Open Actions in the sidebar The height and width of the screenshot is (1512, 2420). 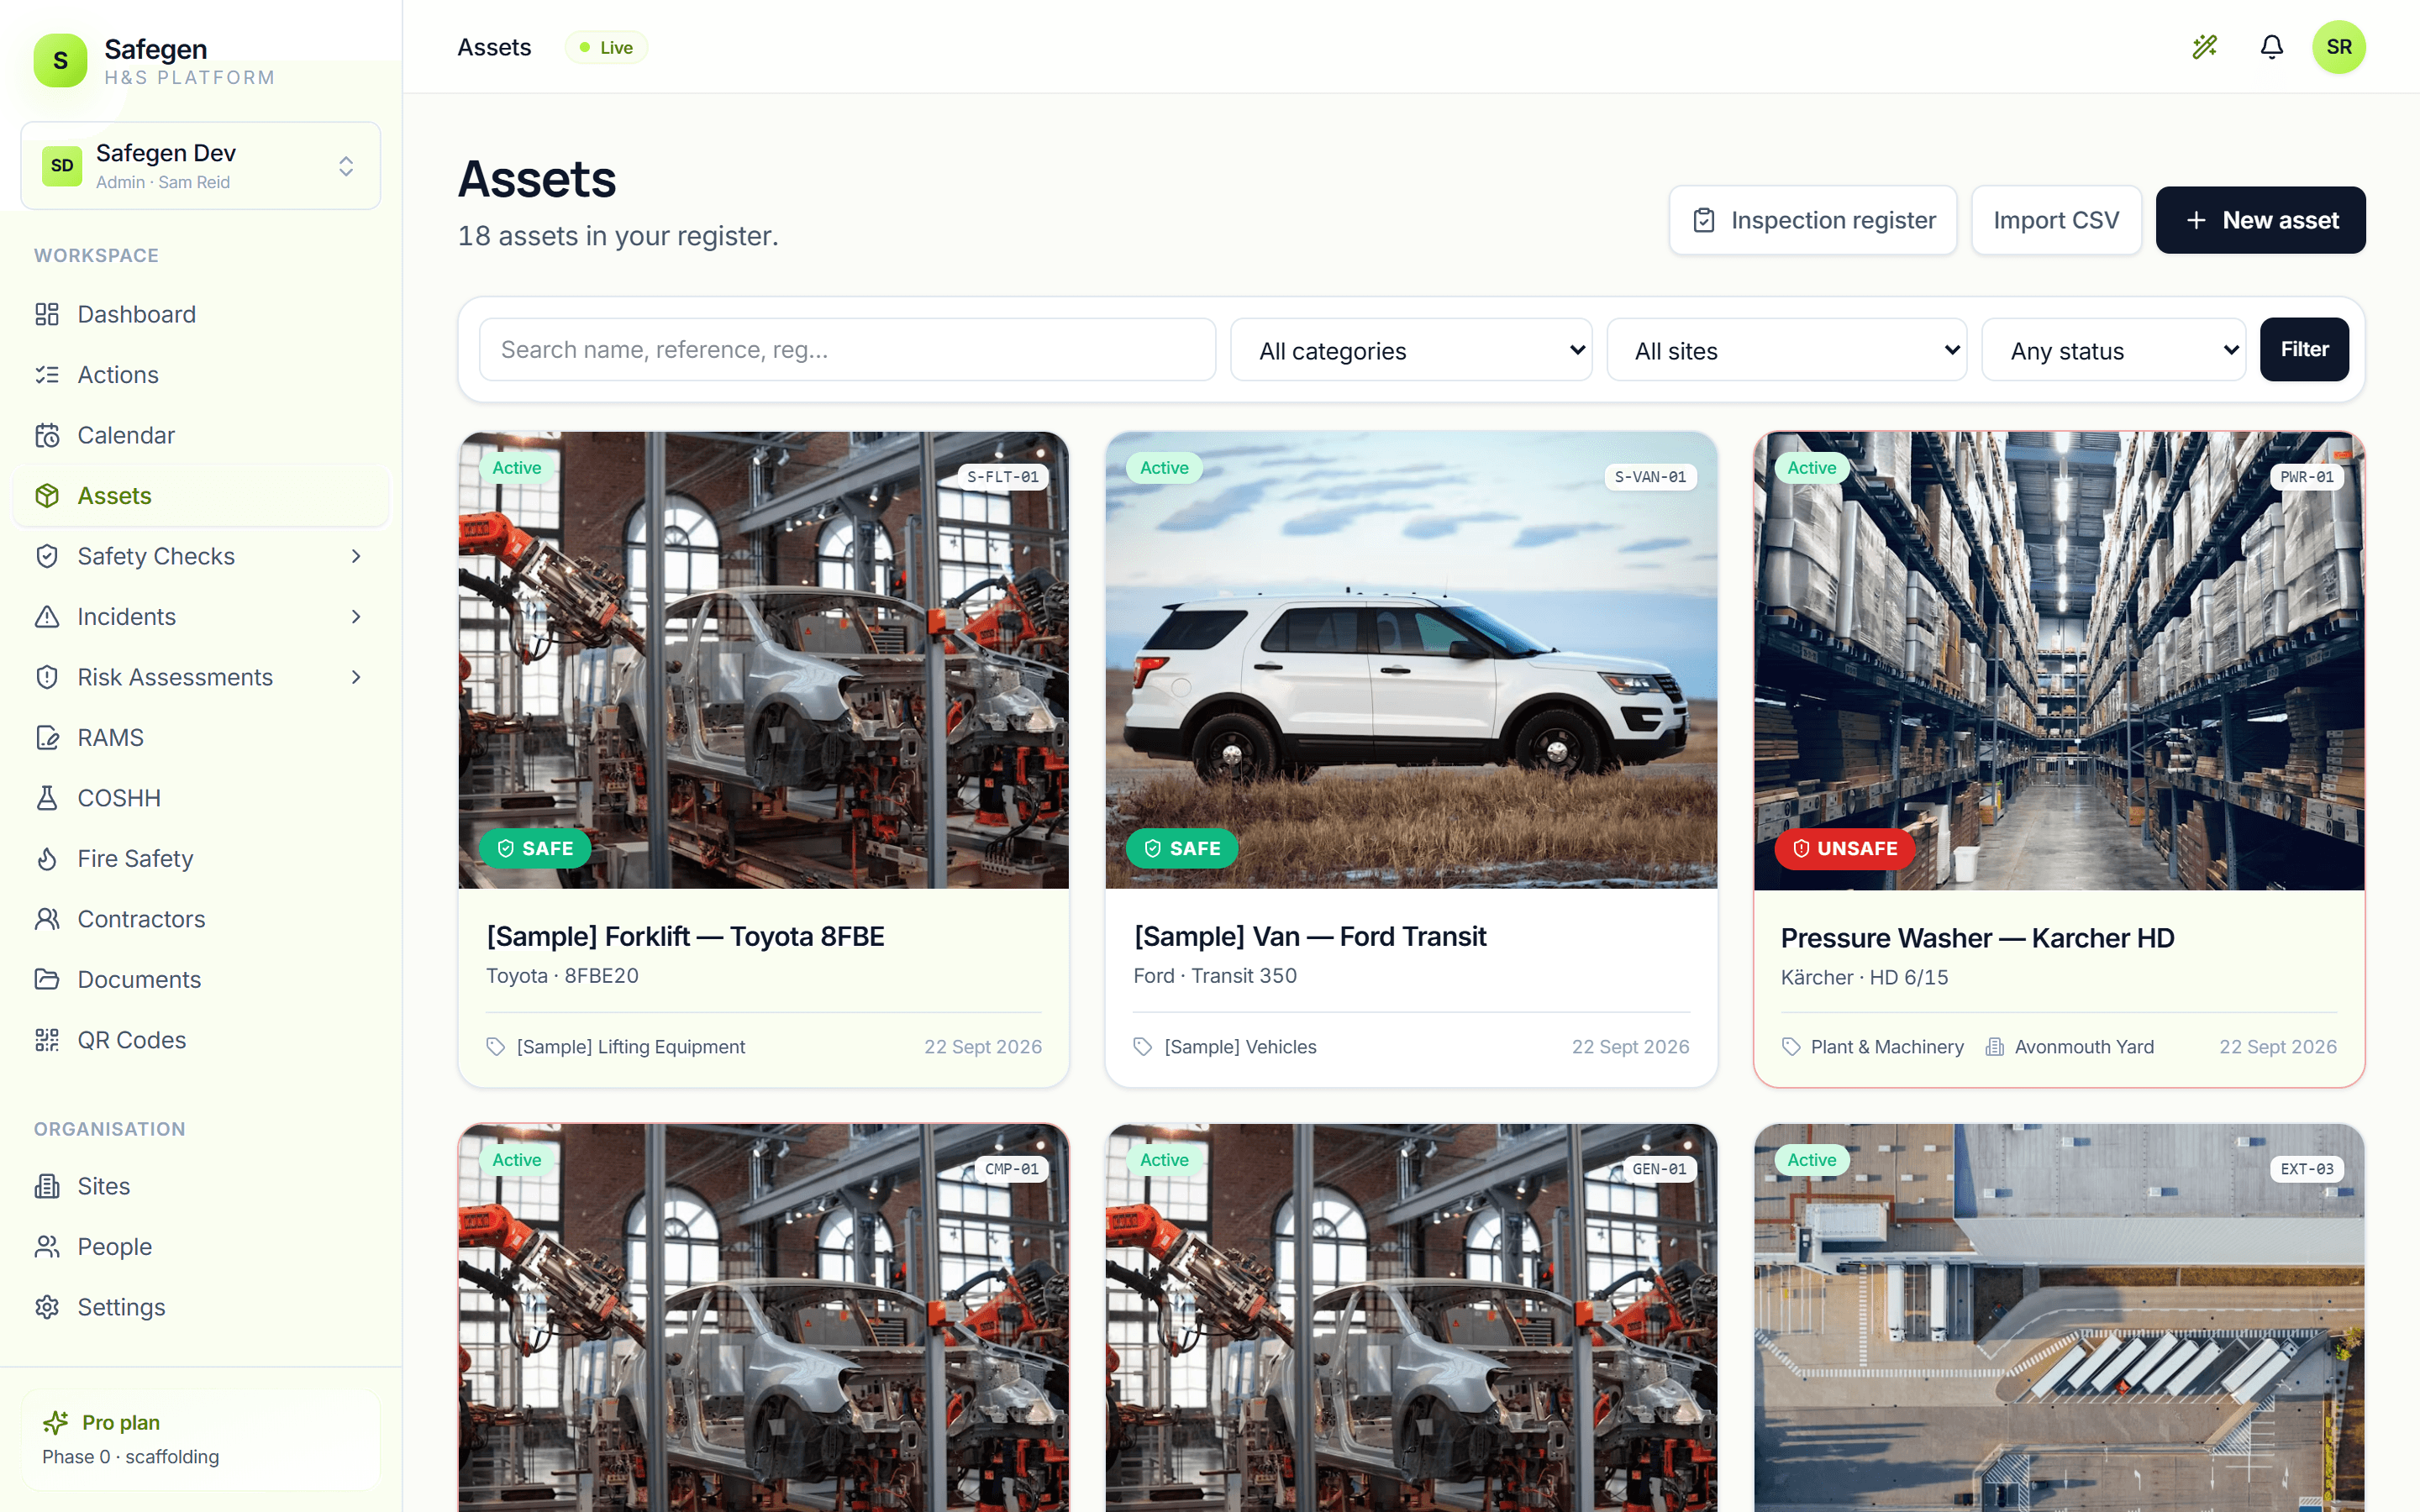[x=201, y=375]
